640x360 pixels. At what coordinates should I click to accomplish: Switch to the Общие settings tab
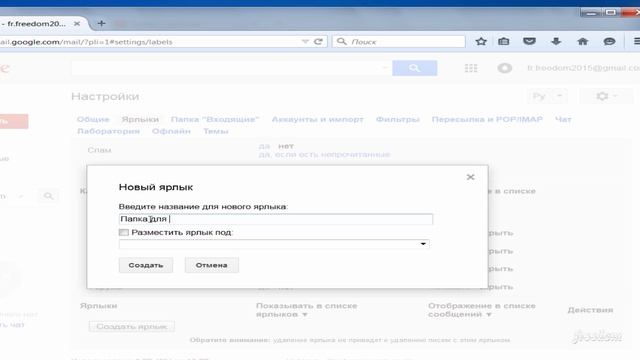[93, 120]
